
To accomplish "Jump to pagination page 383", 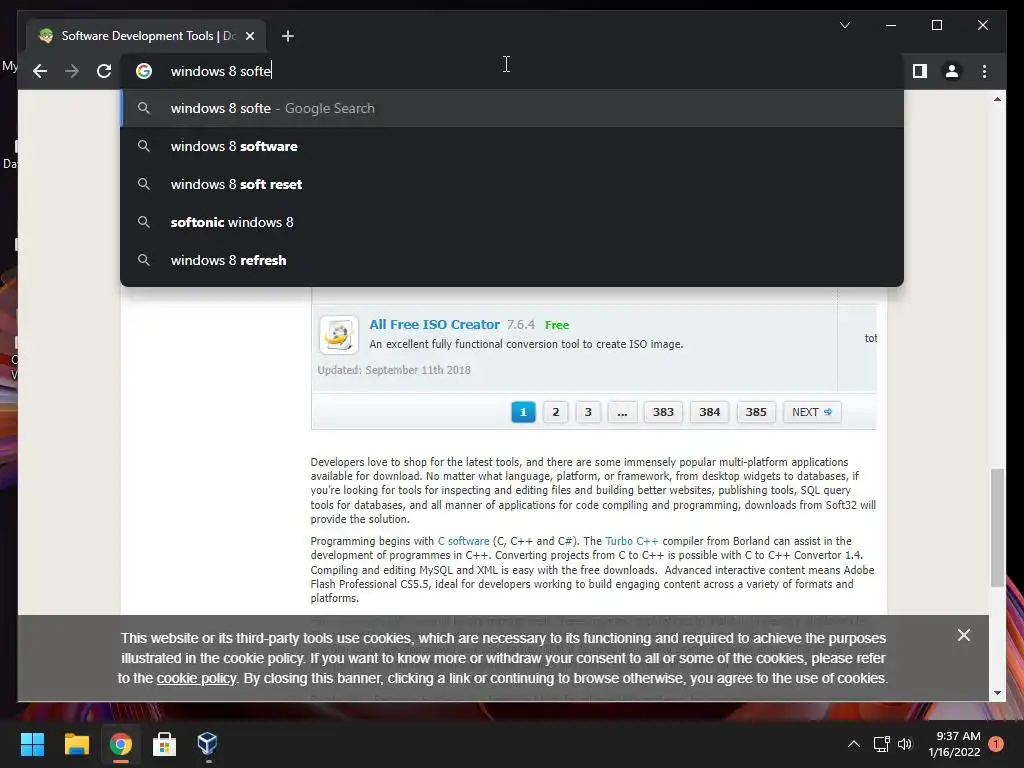I will [663, 412].
